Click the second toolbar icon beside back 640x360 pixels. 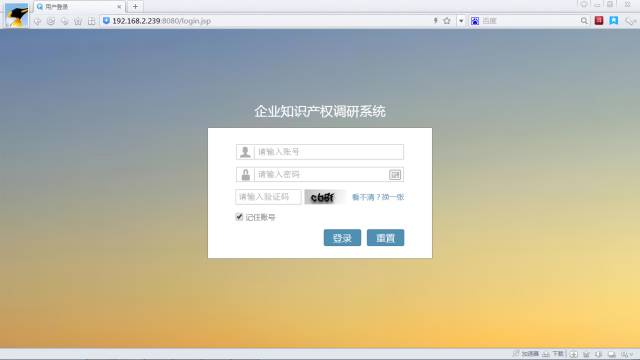click(51, 21)
